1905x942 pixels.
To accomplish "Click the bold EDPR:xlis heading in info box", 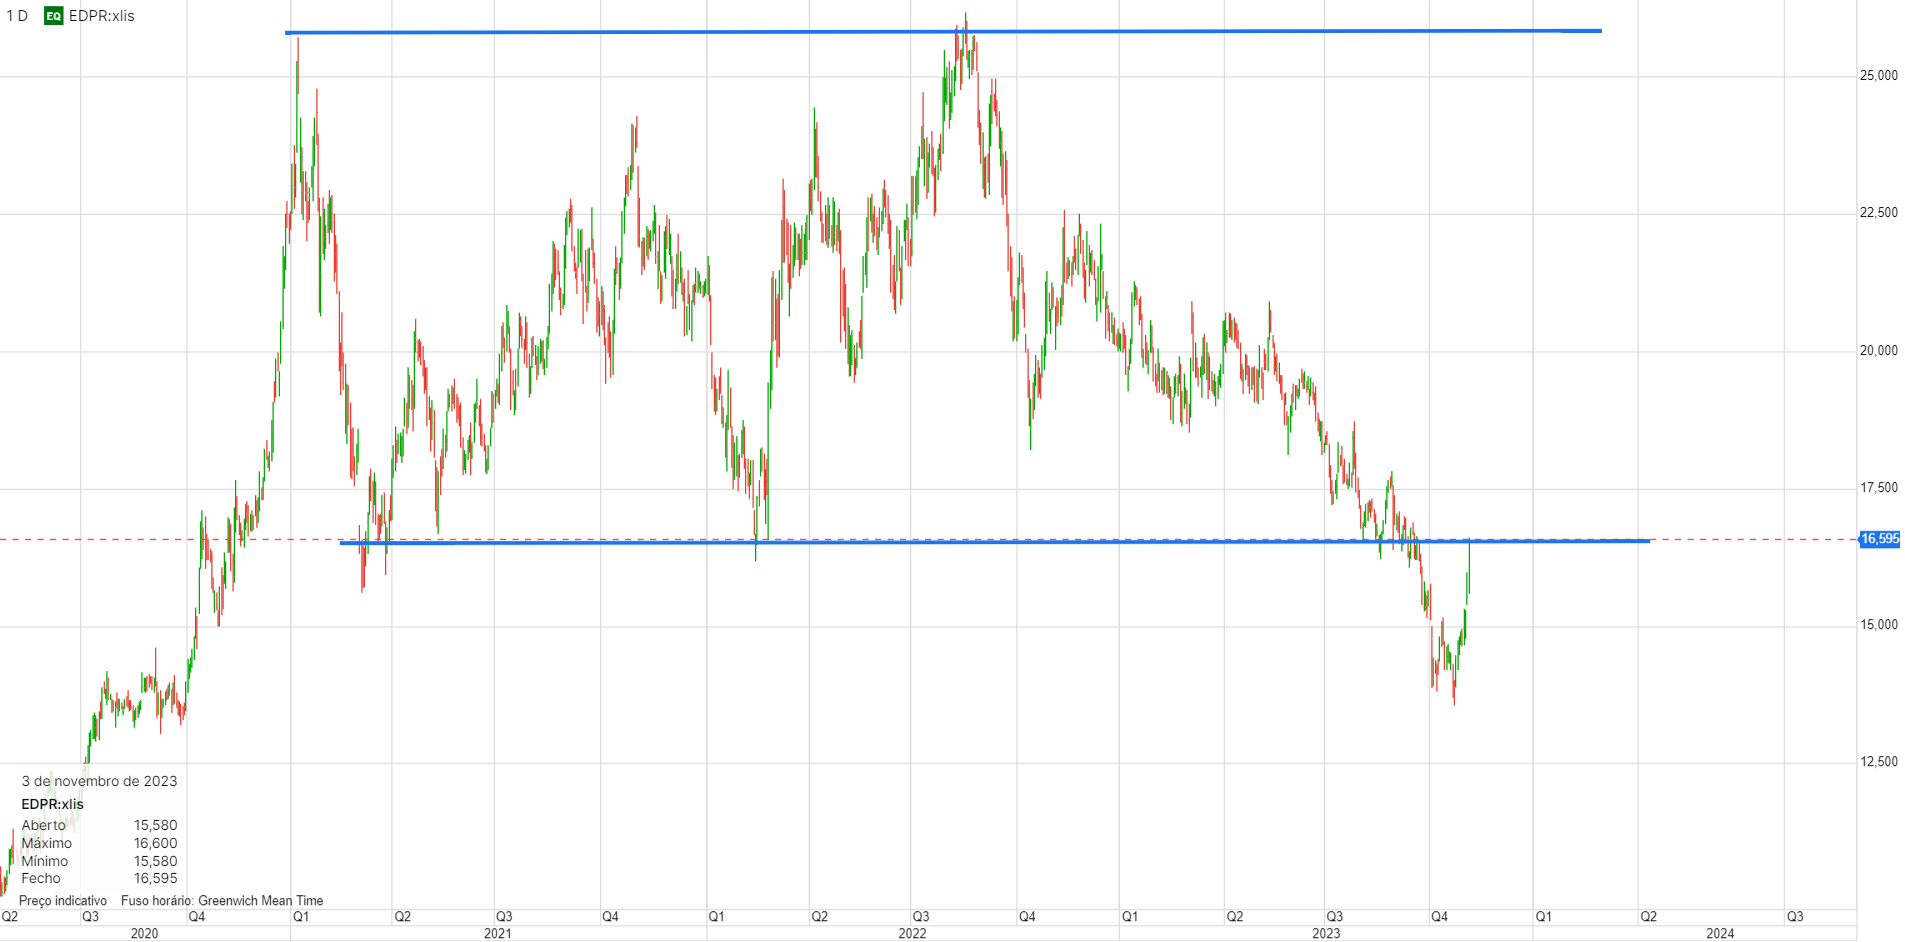I will (52, 804).
